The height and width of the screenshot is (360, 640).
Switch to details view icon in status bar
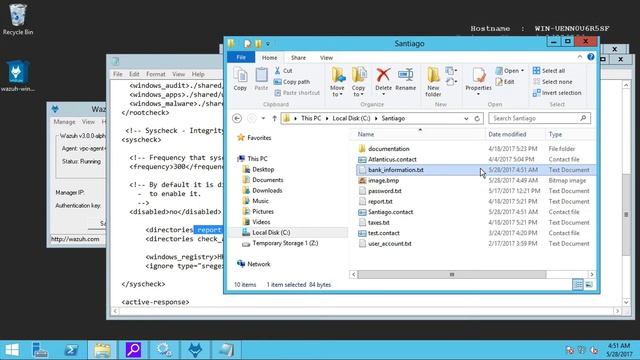tap(578, 284)
